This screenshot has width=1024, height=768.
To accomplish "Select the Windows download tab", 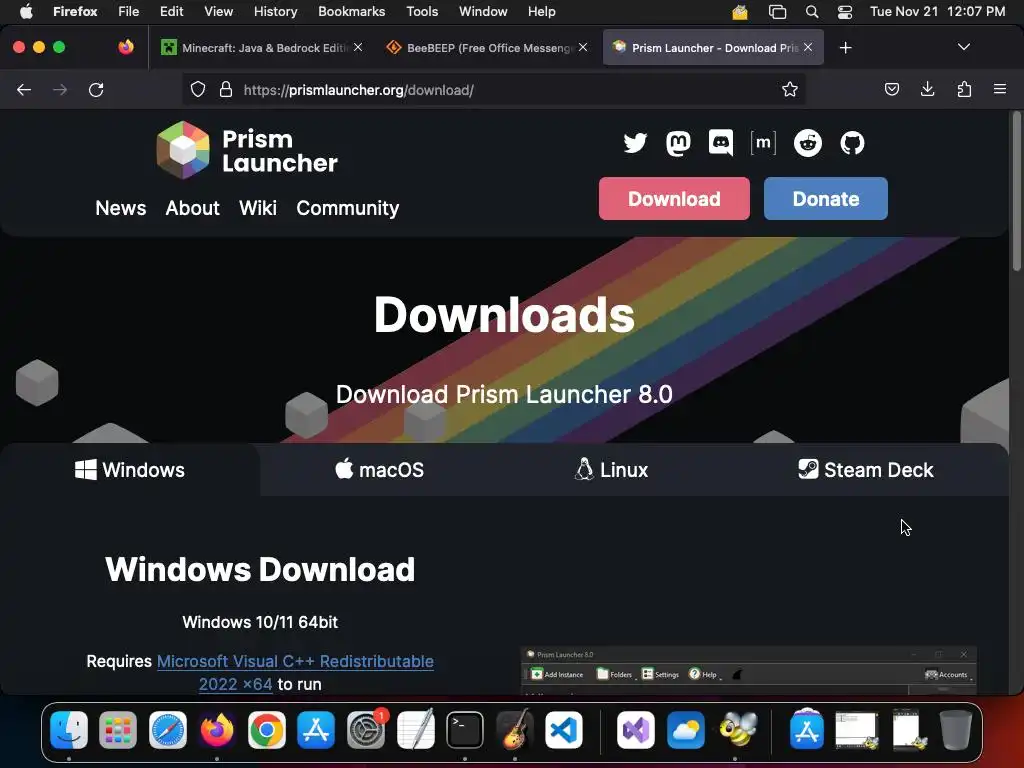I will [130, 470].
